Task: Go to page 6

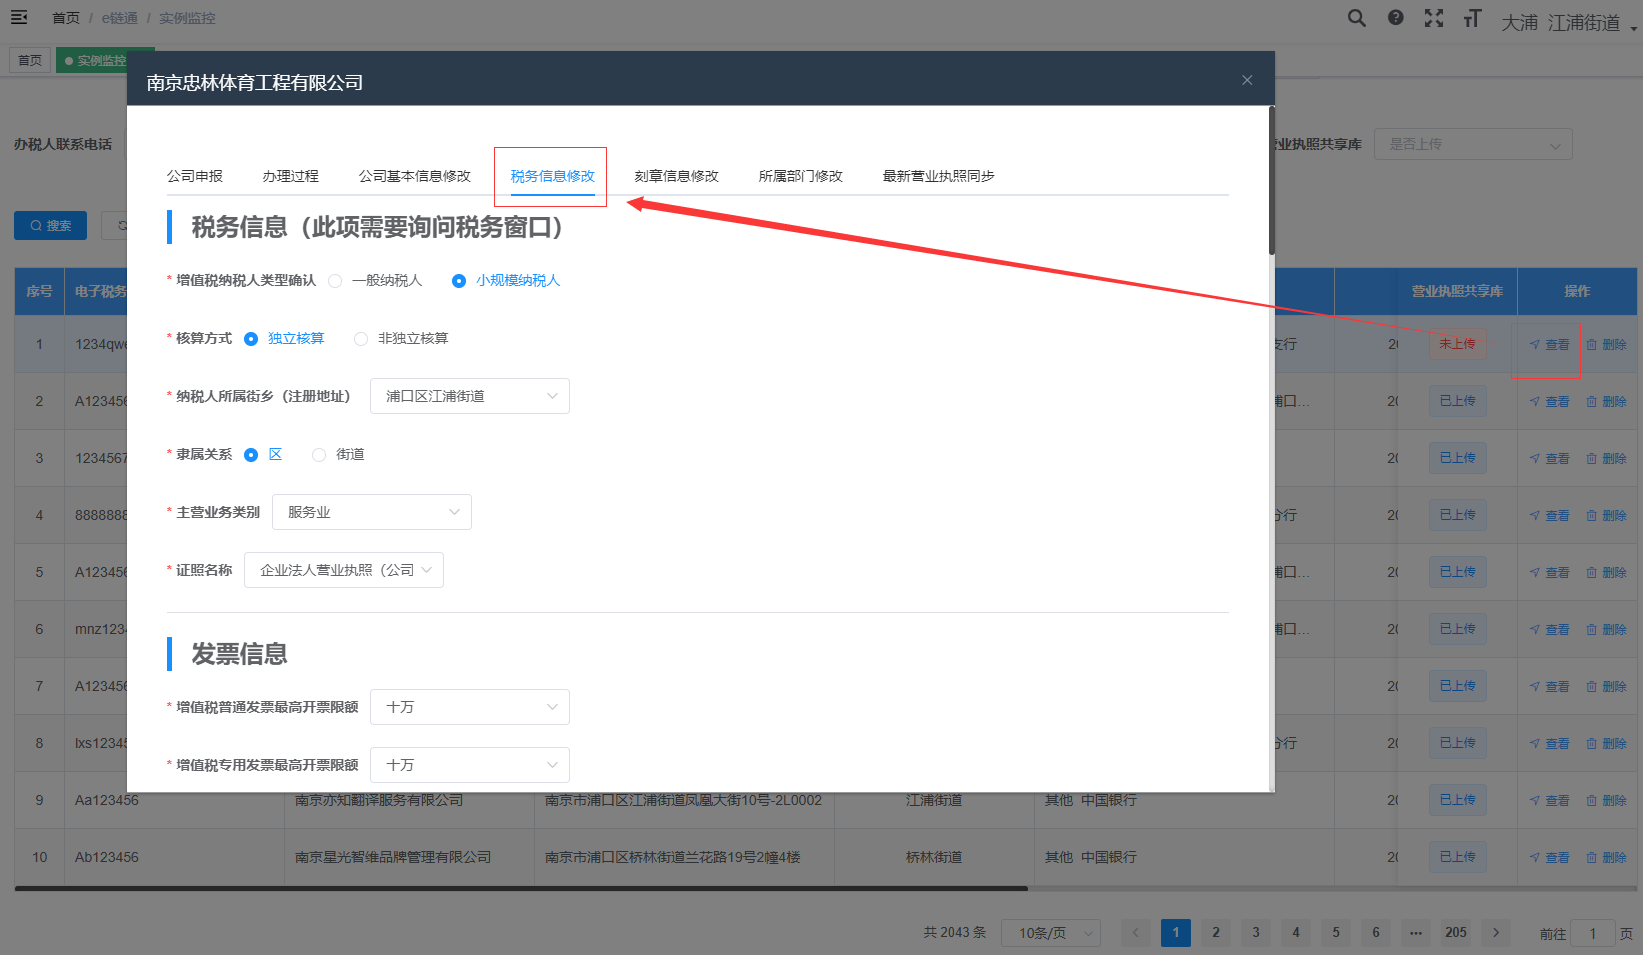Action: 1376,933
